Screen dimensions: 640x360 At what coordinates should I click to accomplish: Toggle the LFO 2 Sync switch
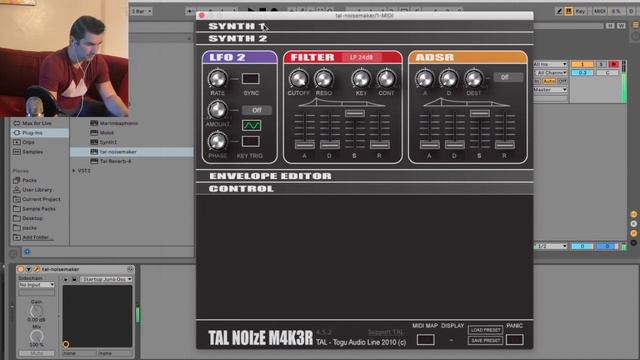[x=251, y=78]
